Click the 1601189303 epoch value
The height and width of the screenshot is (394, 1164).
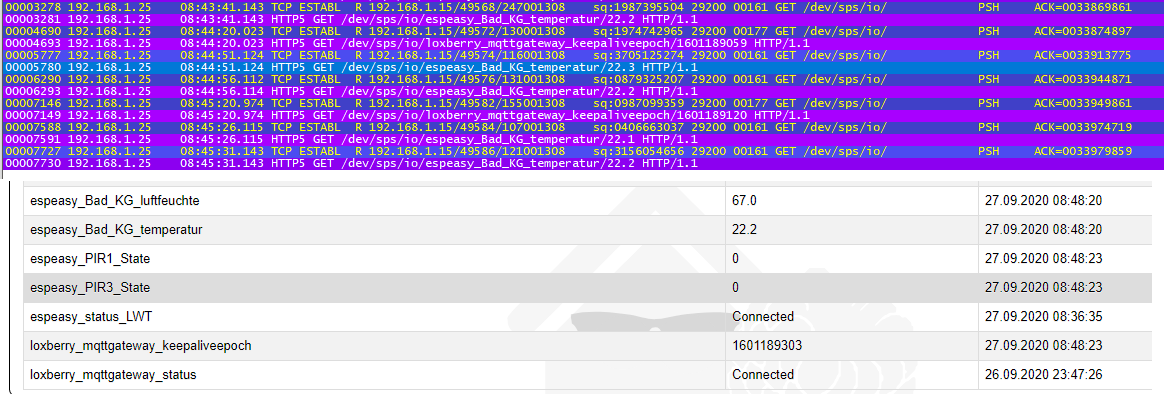pyautogui.click(x=767, y=346)
